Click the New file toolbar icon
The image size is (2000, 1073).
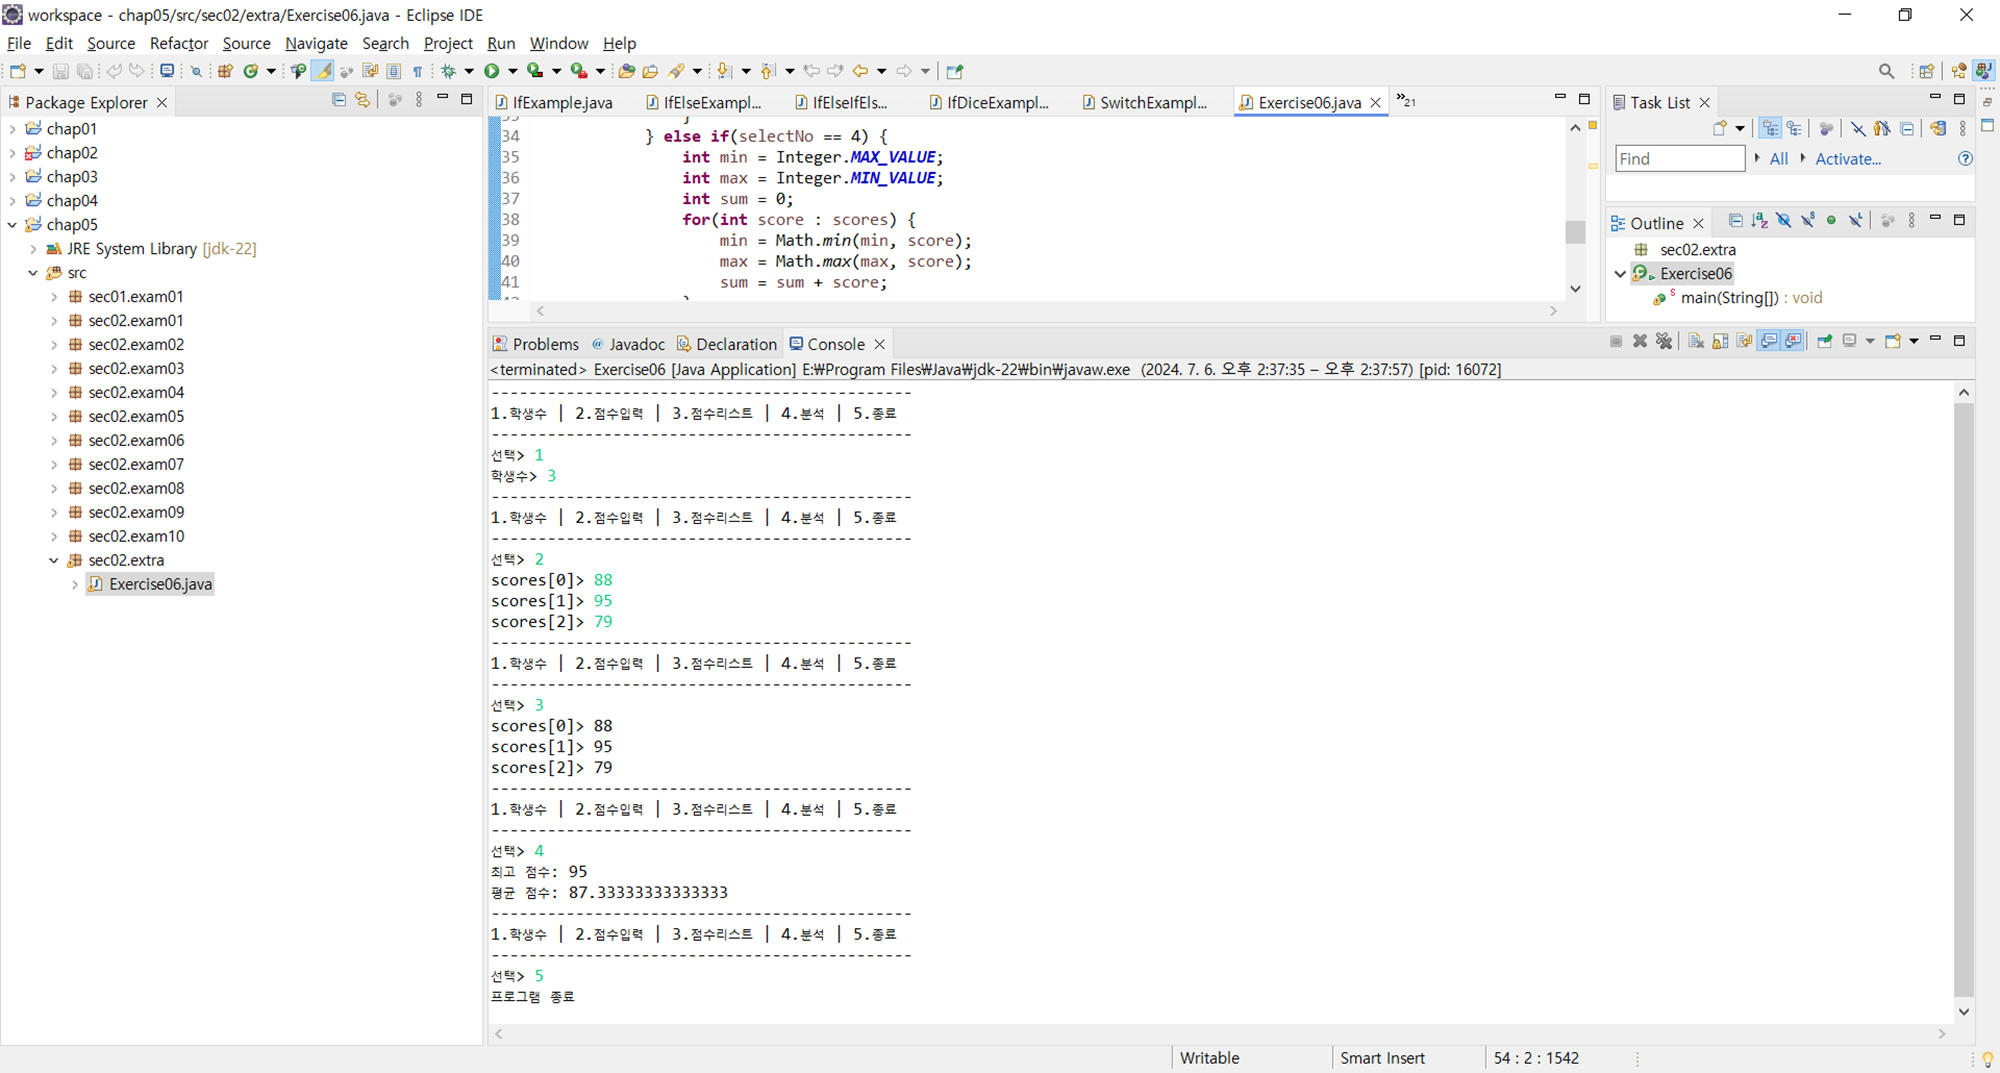pos(18,71)
